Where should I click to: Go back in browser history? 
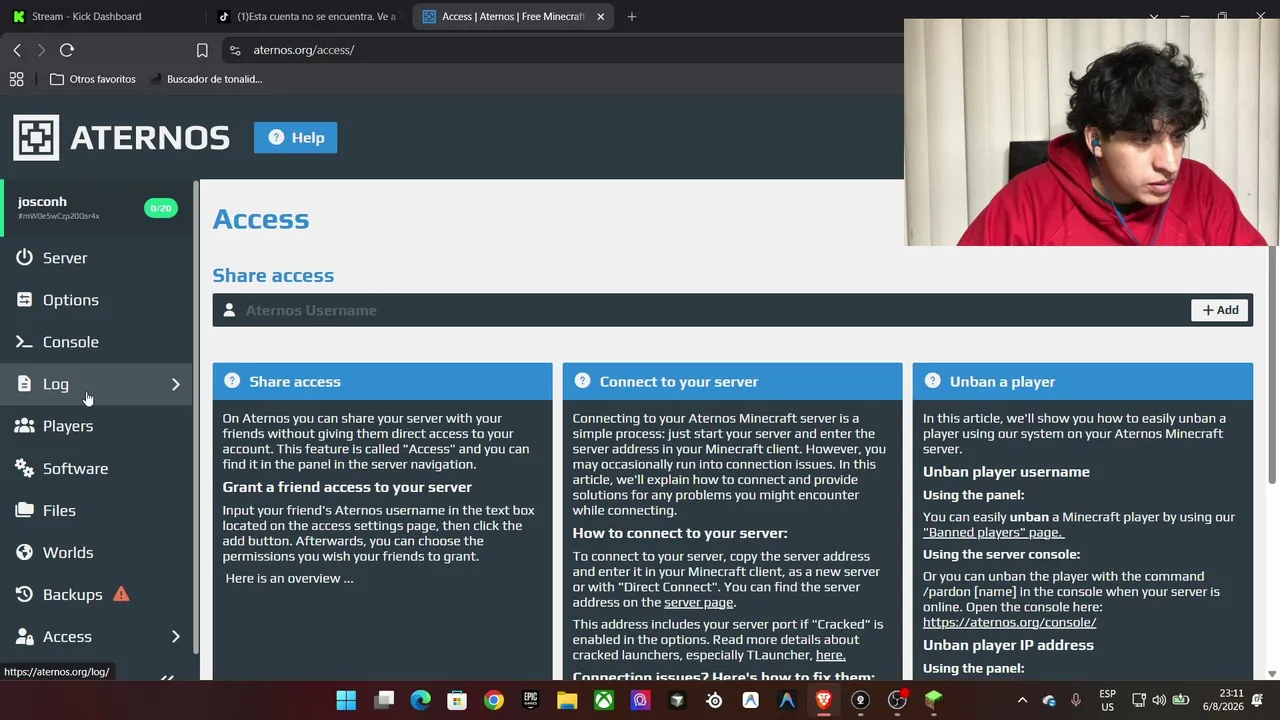click(17, 50)
